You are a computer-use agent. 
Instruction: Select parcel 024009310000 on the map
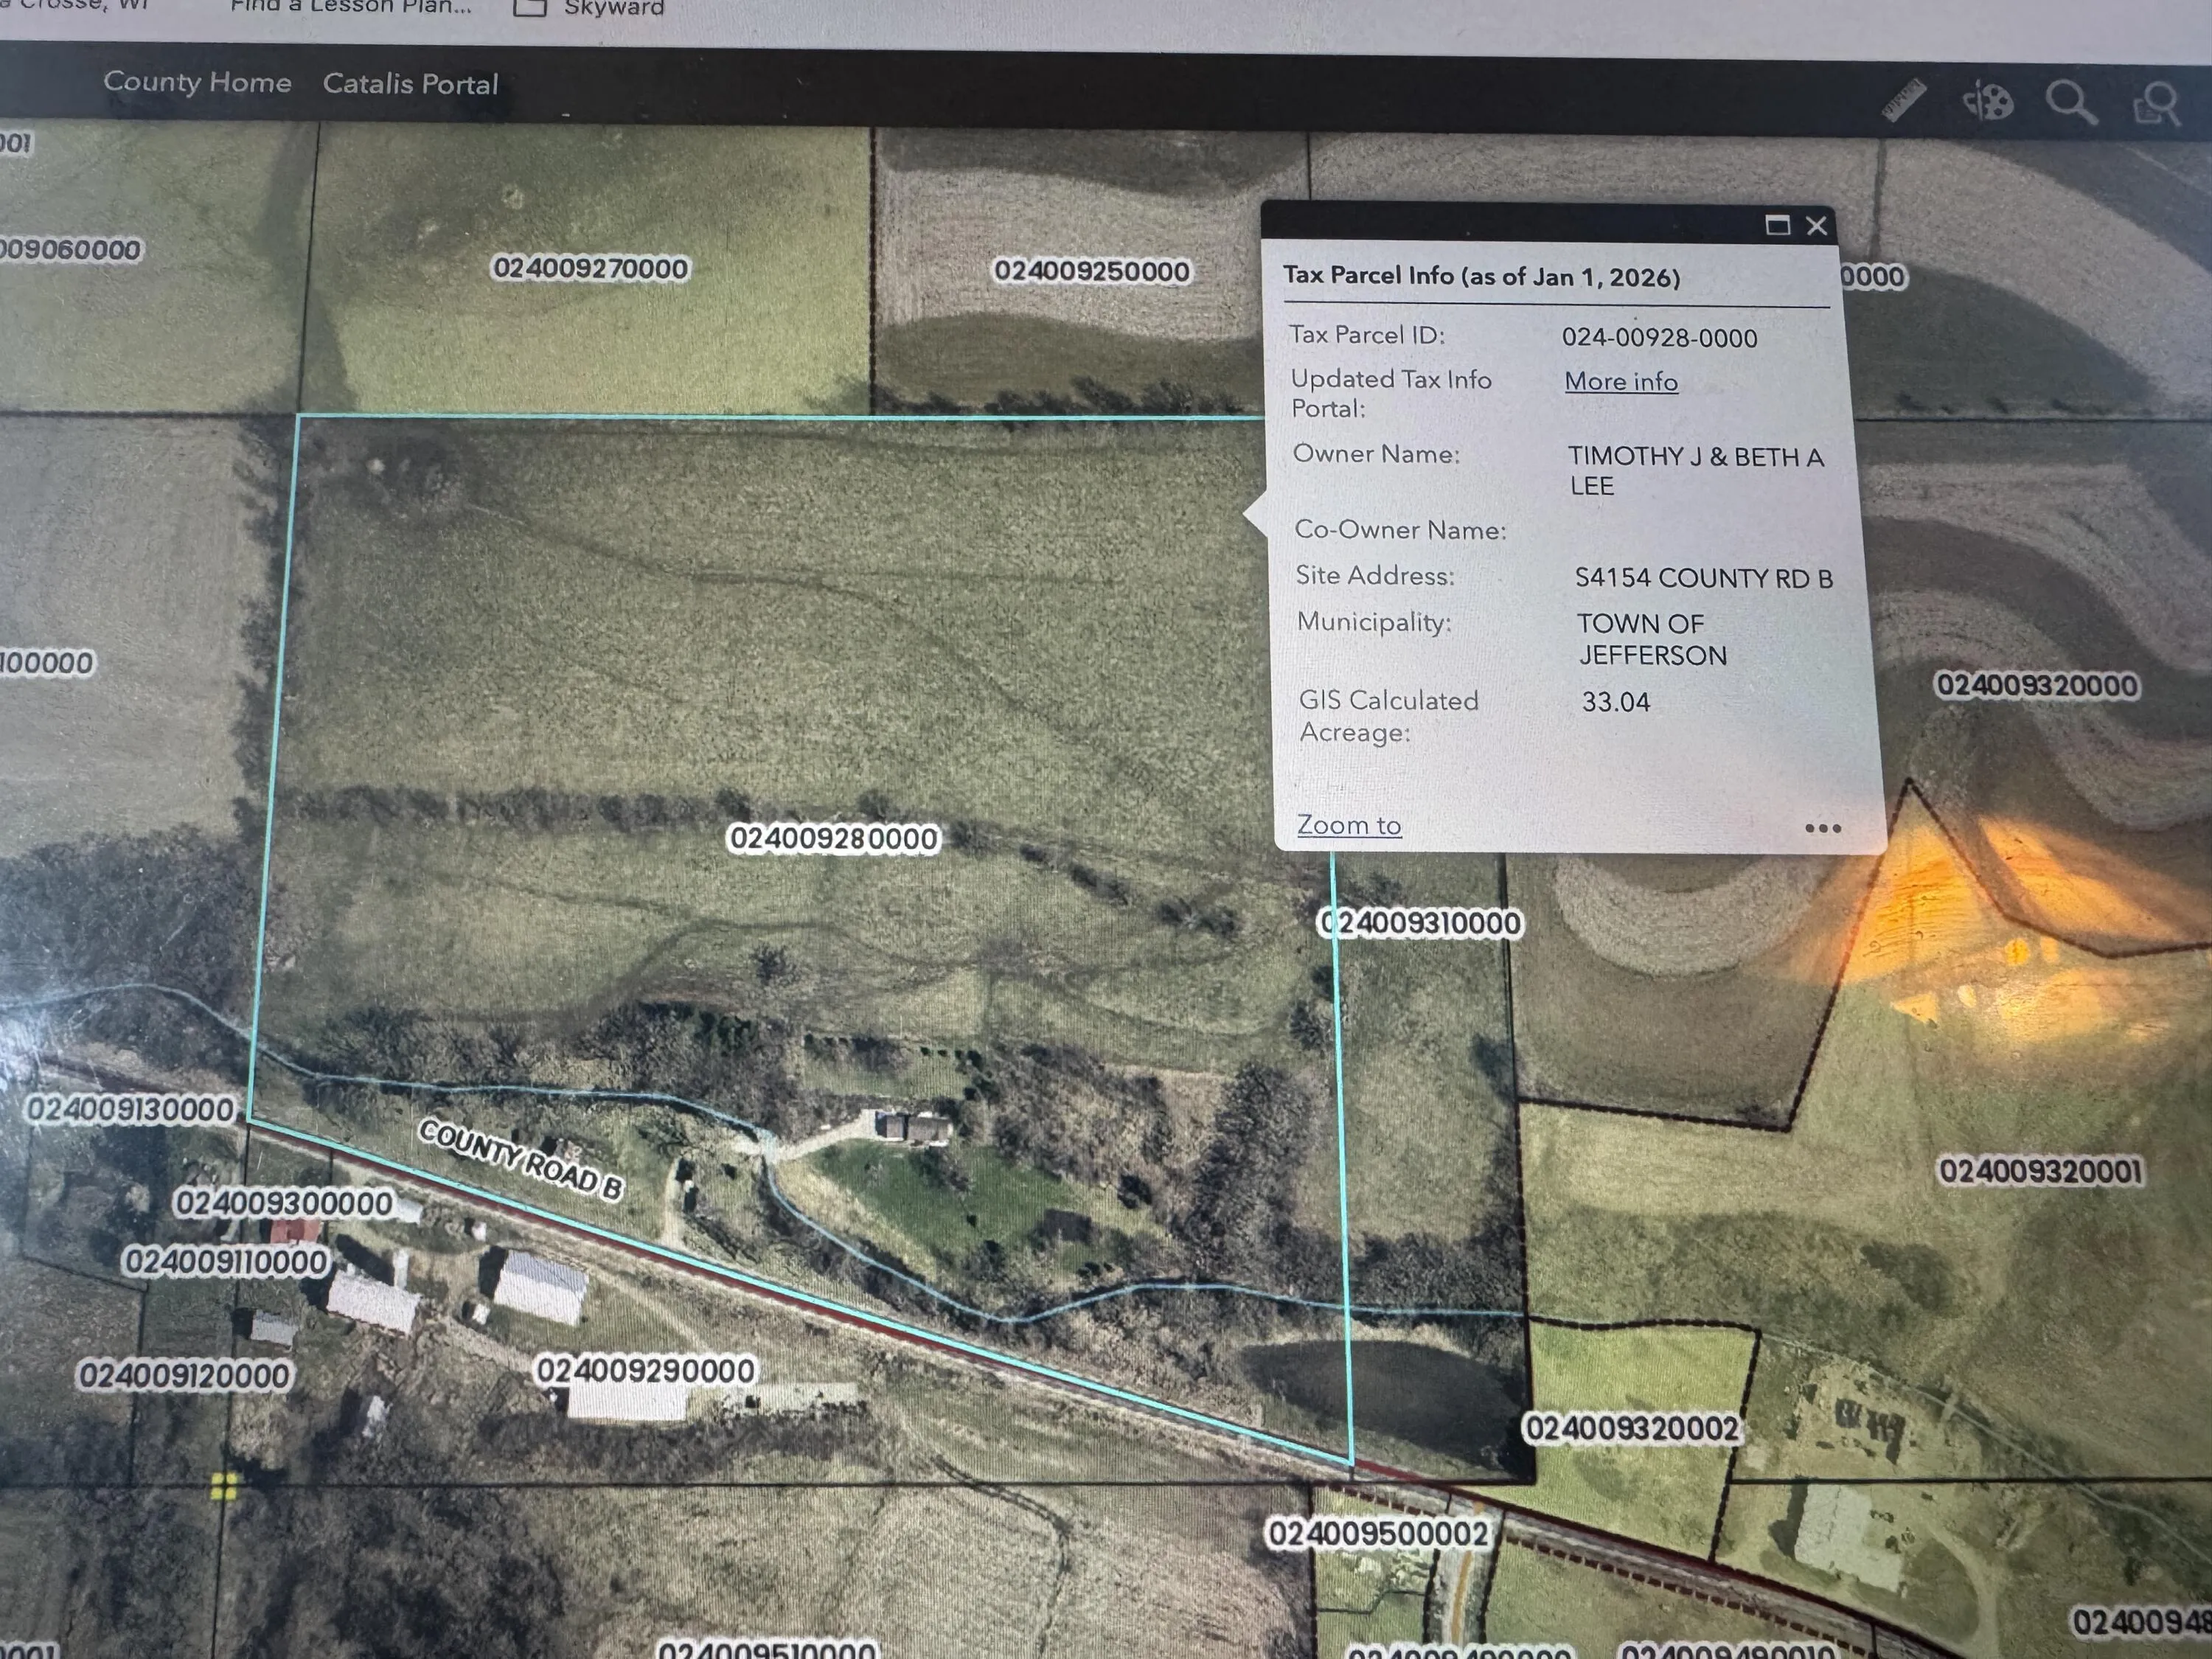[1421, 923]
